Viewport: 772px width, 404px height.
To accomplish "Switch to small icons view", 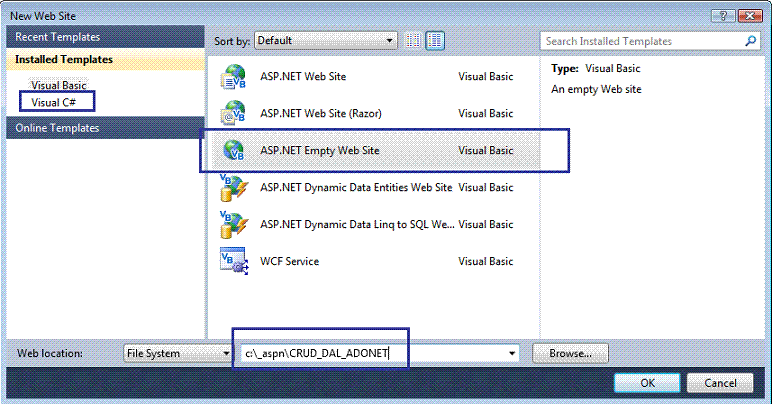I will click(413, 41).
